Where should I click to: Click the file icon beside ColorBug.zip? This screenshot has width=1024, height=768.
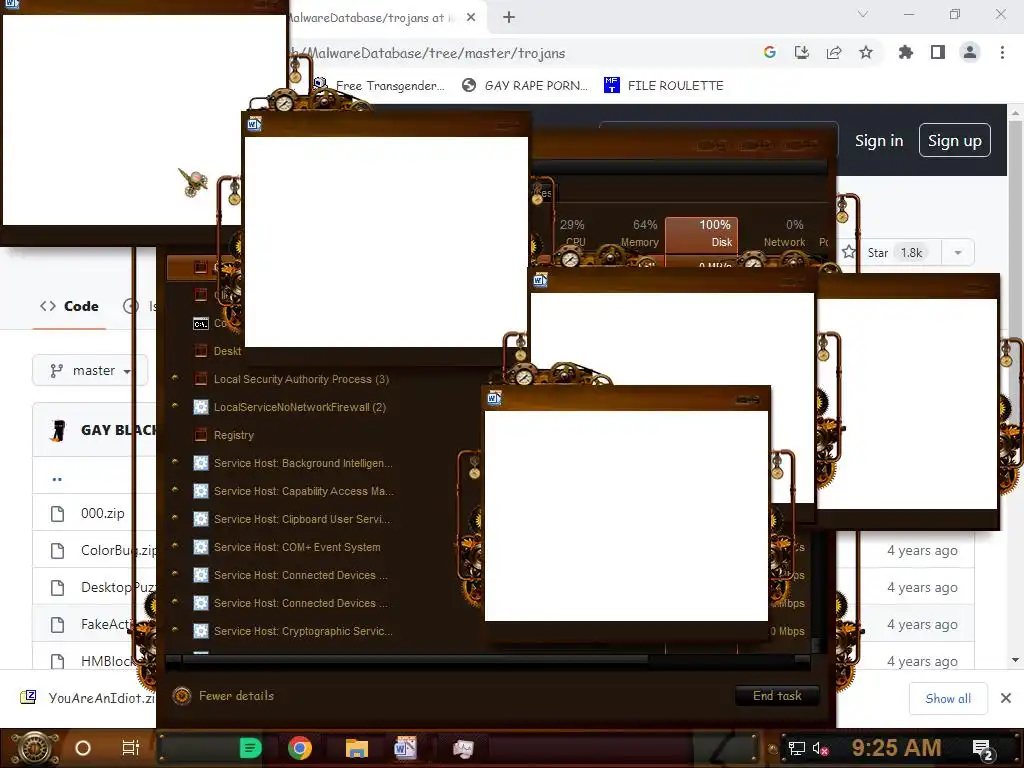(57, 551)
